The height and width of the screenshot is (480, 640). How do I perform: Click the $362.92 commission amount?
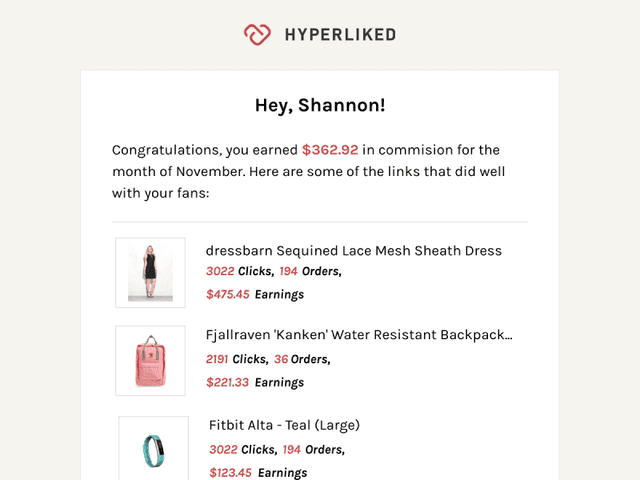[330, 150]
